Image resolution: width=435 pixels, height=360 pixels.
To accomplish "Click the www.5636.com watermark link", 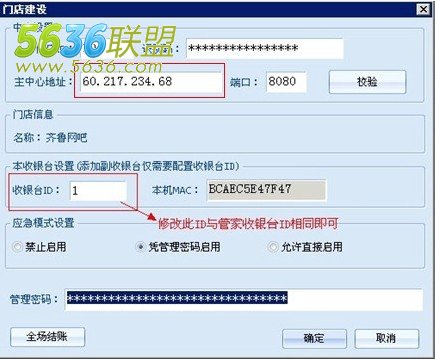I will click(x=89, y=67).
